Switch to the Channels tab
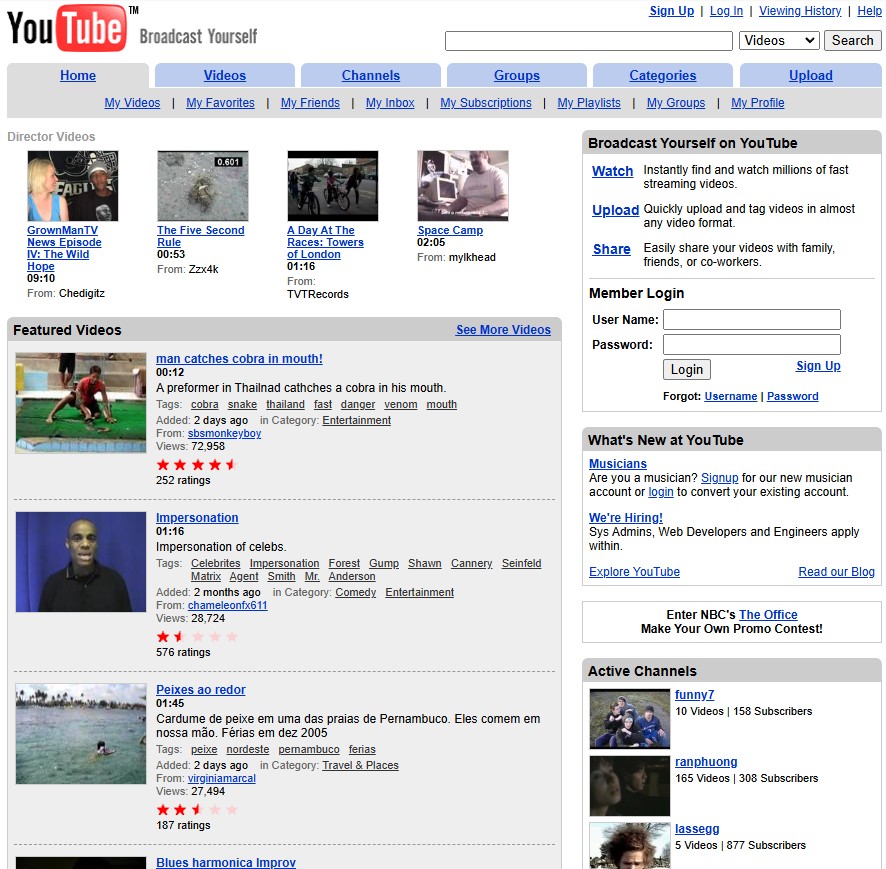 [371, 75]
